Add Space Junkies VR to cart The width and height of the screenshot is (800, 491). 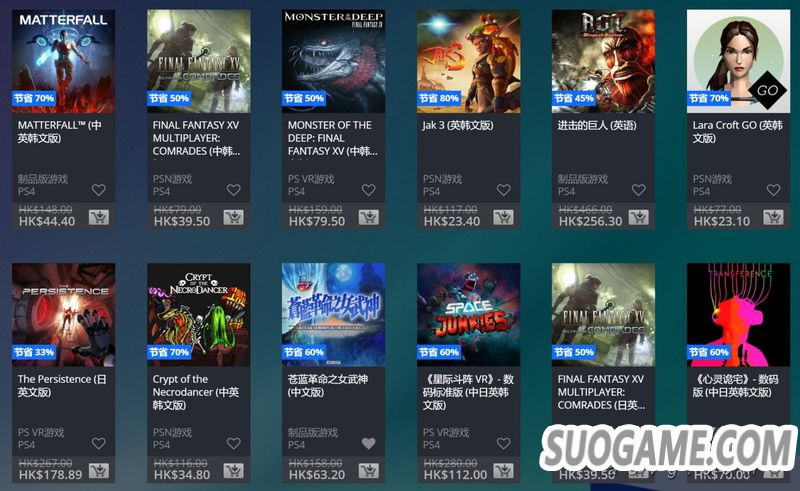point(503,471)
